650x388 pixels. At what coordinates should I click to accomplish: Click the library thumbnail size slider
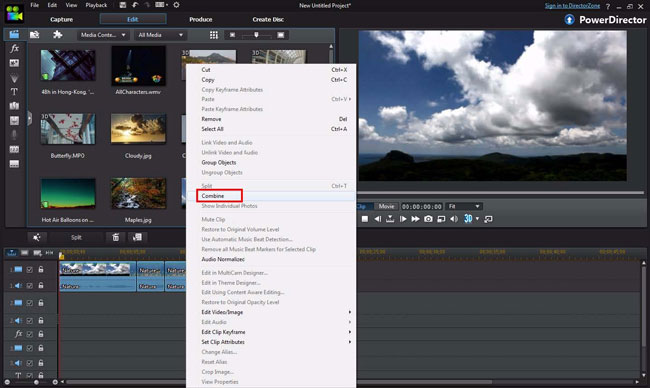pos(256,35)
